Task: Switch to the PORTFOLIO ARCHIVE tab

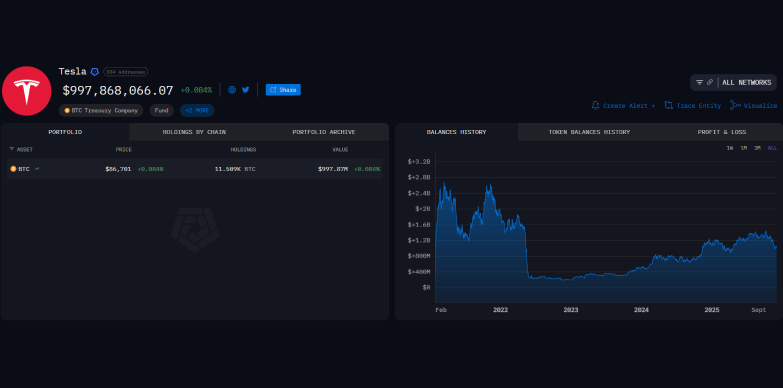Action: [324, 132]
